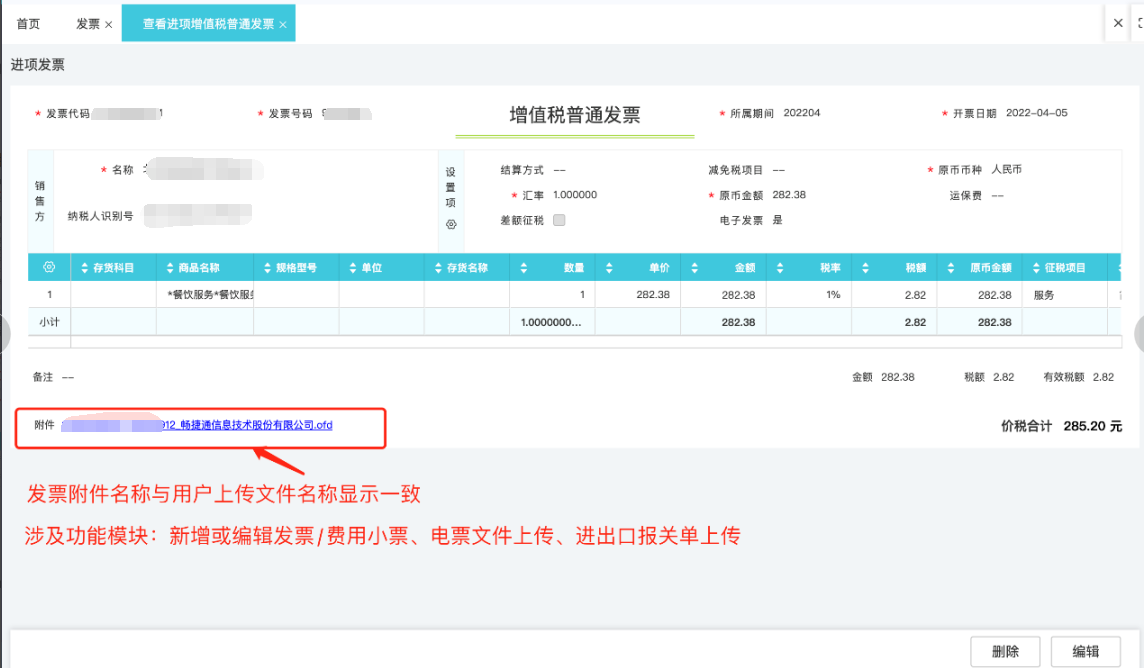This screenshot has height=668, width=1144.
Task: Close the 发票 tab
Action: point(108,24)
